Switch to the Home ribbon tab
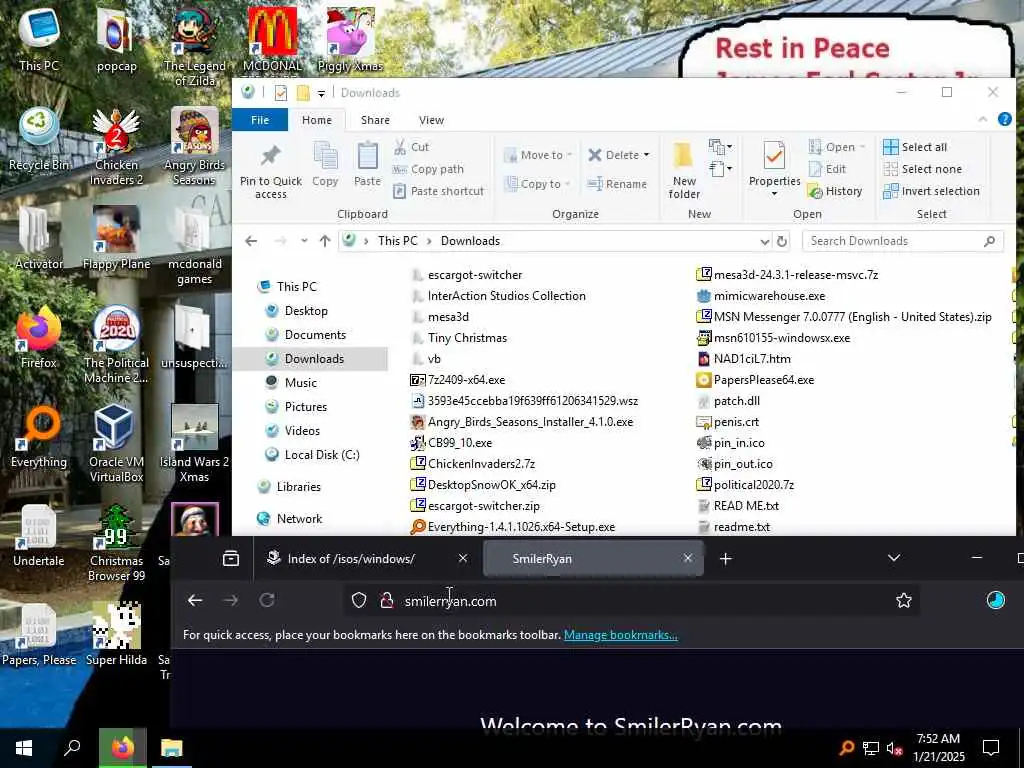 point(317,120)
